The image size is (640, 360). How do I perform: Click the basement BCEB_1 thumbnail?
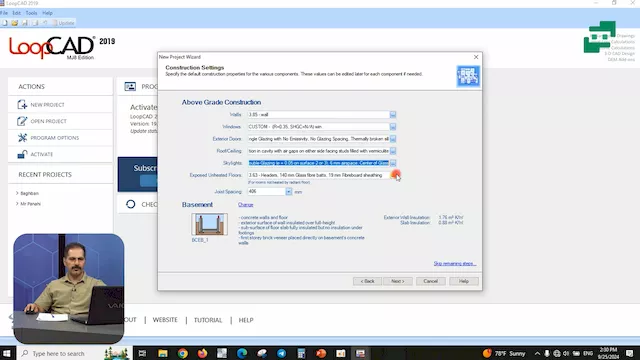209,224
